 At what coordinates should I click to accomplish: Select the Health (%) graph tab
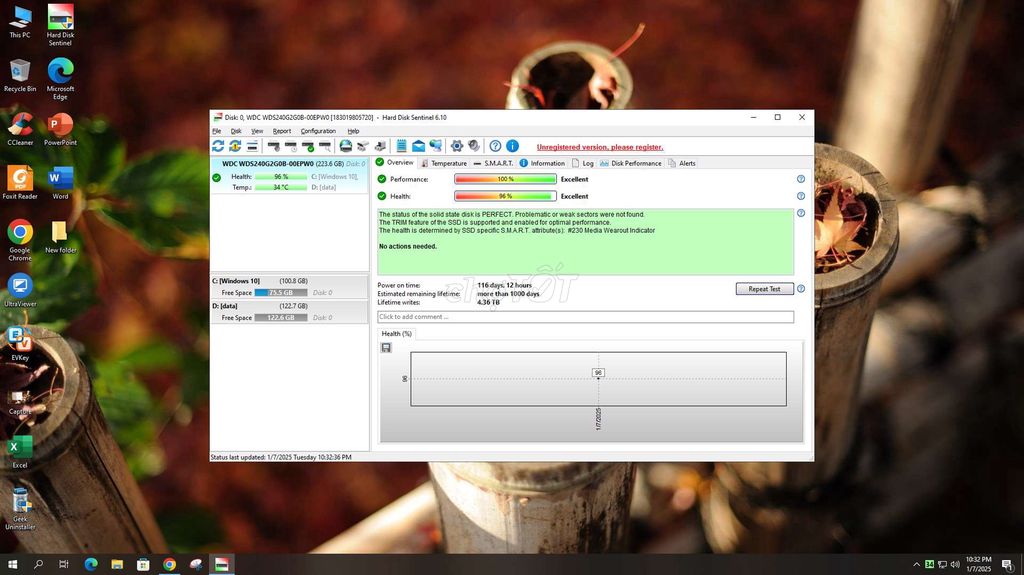click(396, 333)
